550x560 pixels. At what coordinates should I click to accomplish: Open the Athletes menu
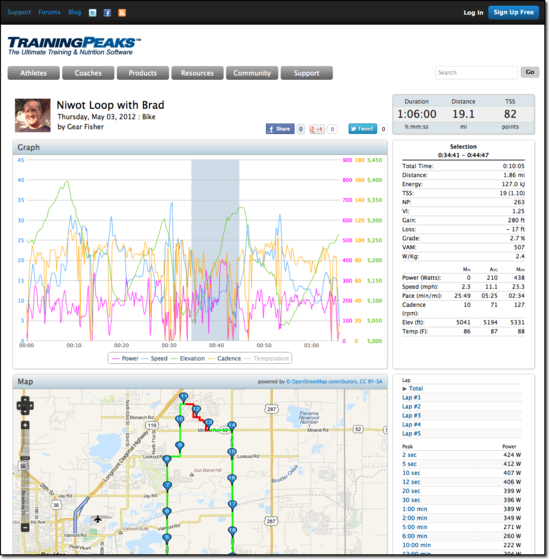click(34, 73)
